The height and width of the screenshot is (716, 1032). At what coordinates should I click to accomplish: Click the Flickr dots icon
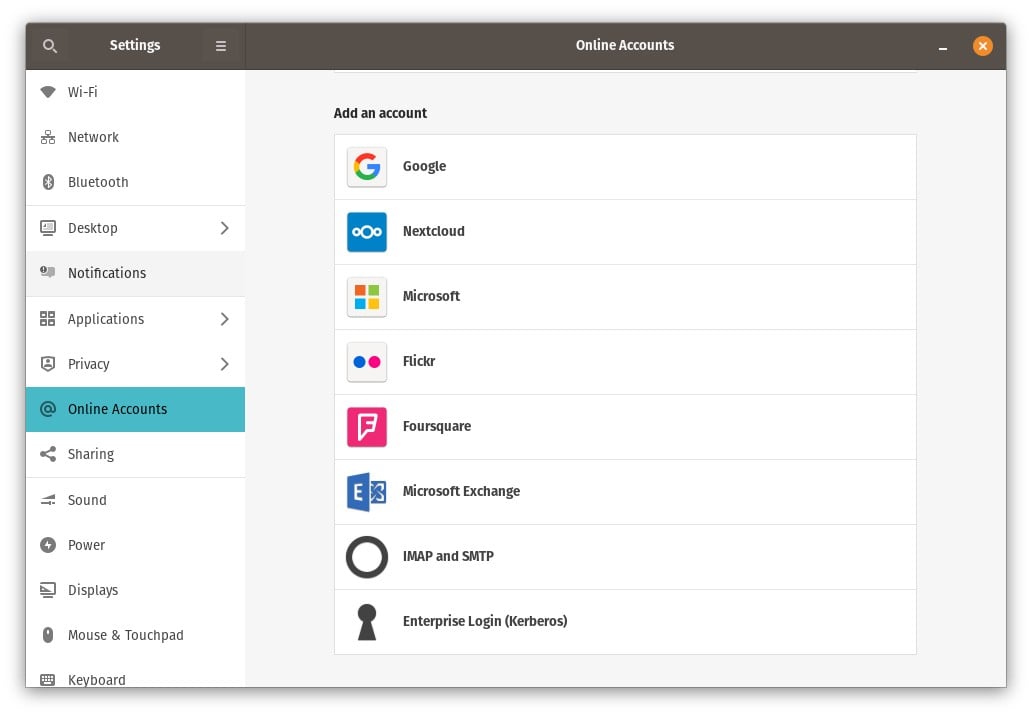click(367, 362)
